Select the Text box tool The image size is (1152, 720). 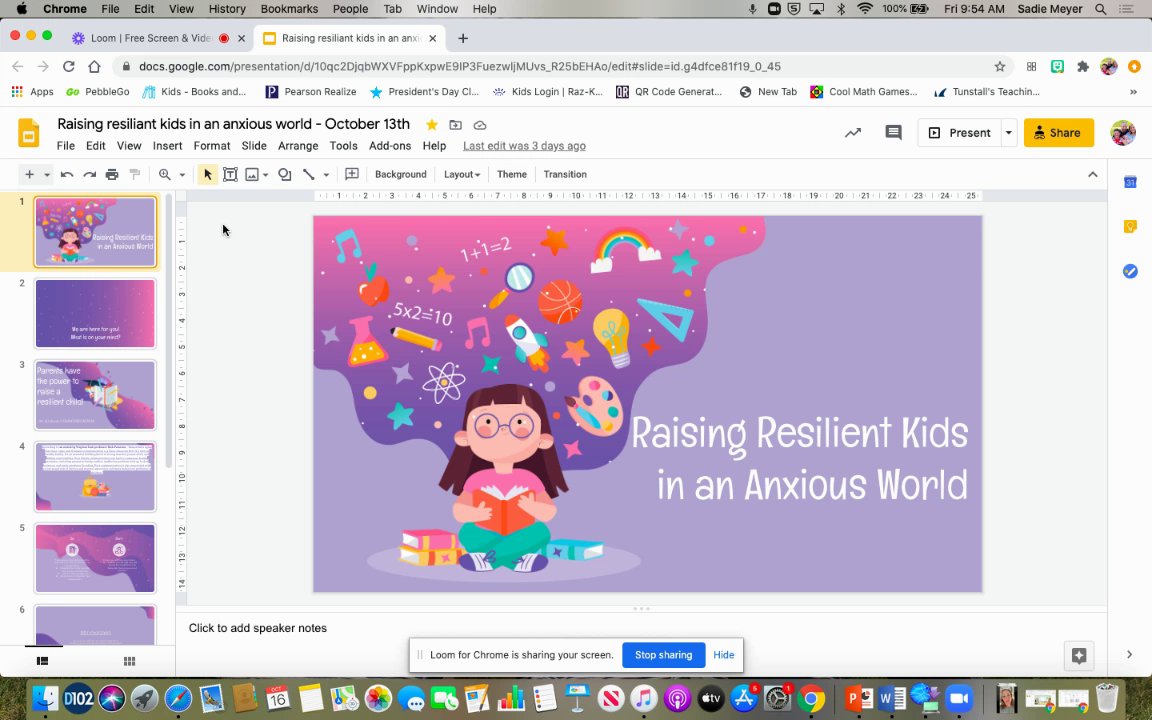pos(230,174)
